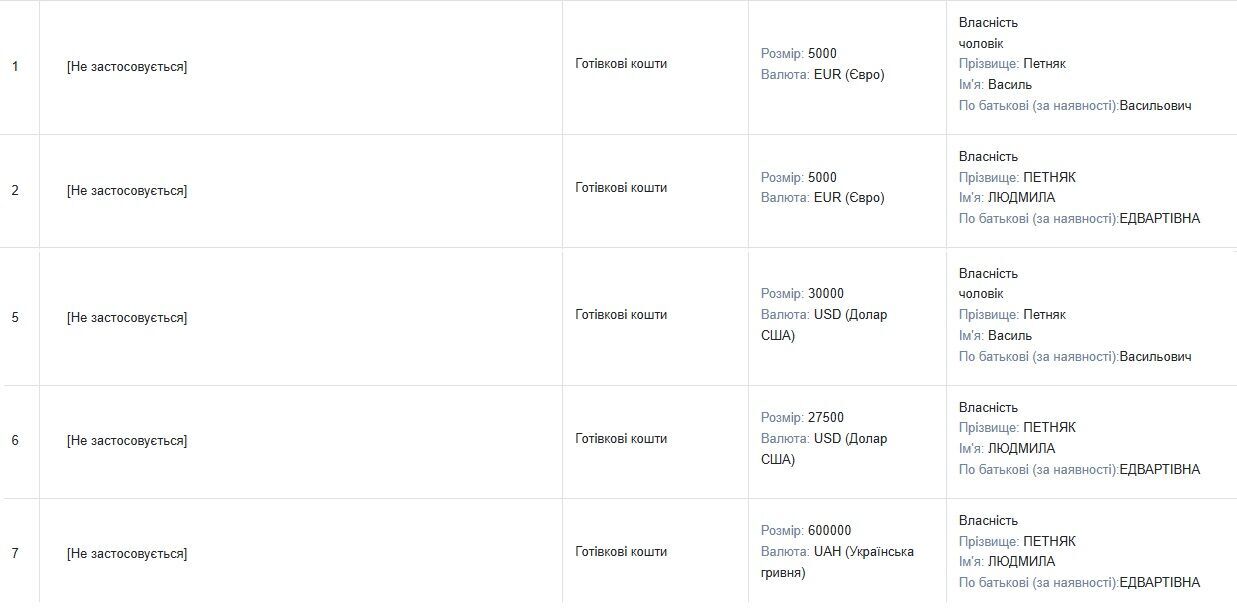This screenshot has width=1237, height=608.
Task: Select '[Не застосовується]' text in row 5
Action: tap(127, 318)
